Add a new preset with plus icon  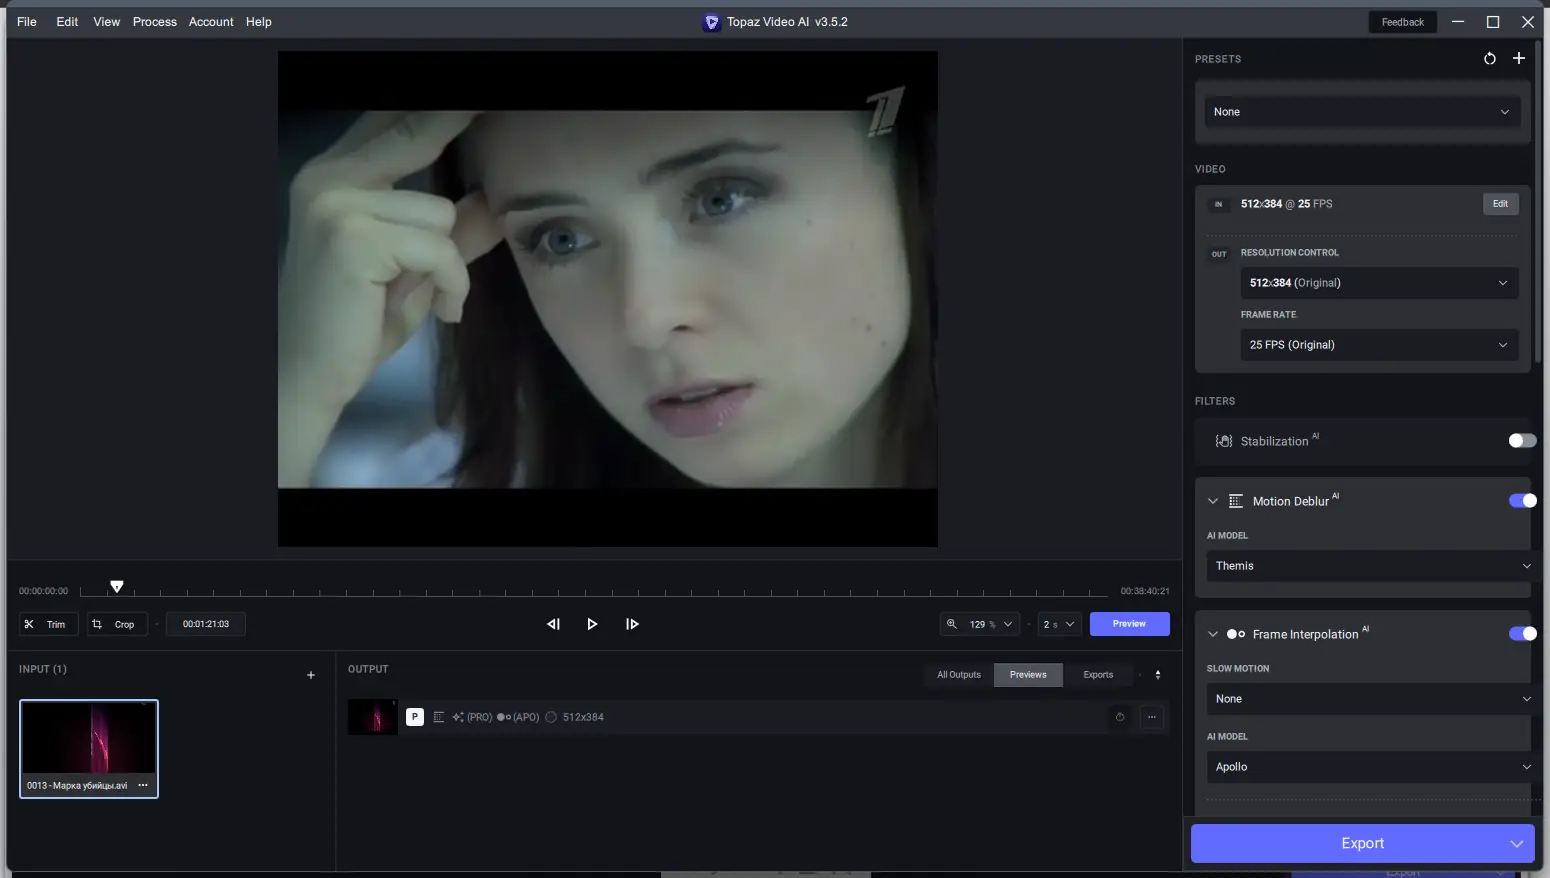(1518, 59)
